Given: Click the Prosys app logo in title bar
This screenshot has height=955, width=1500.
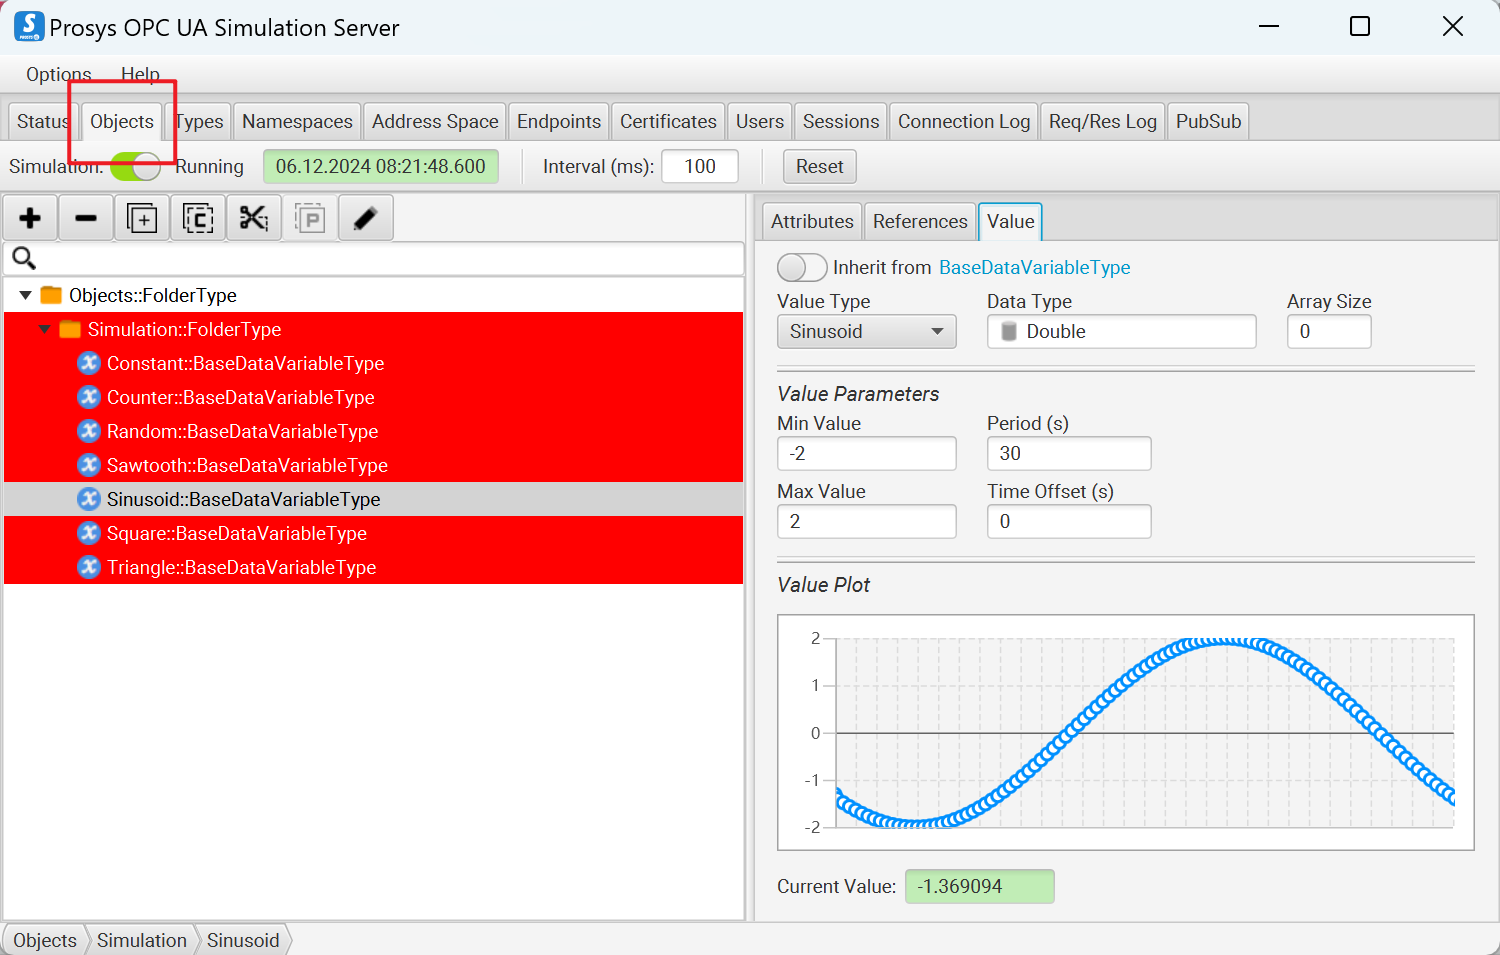Looking at the screenshot, I should (x=29, y=27).
